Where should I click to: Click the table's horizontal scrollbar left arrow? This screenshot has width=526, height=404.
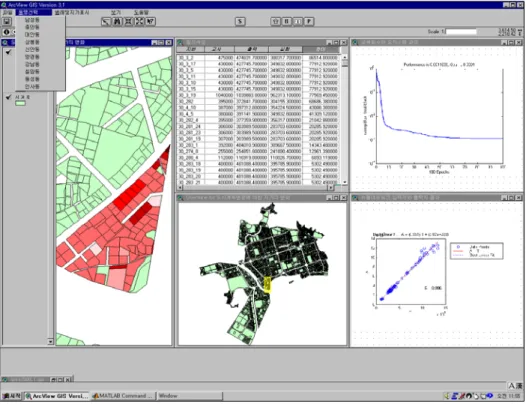click(180, 187)
